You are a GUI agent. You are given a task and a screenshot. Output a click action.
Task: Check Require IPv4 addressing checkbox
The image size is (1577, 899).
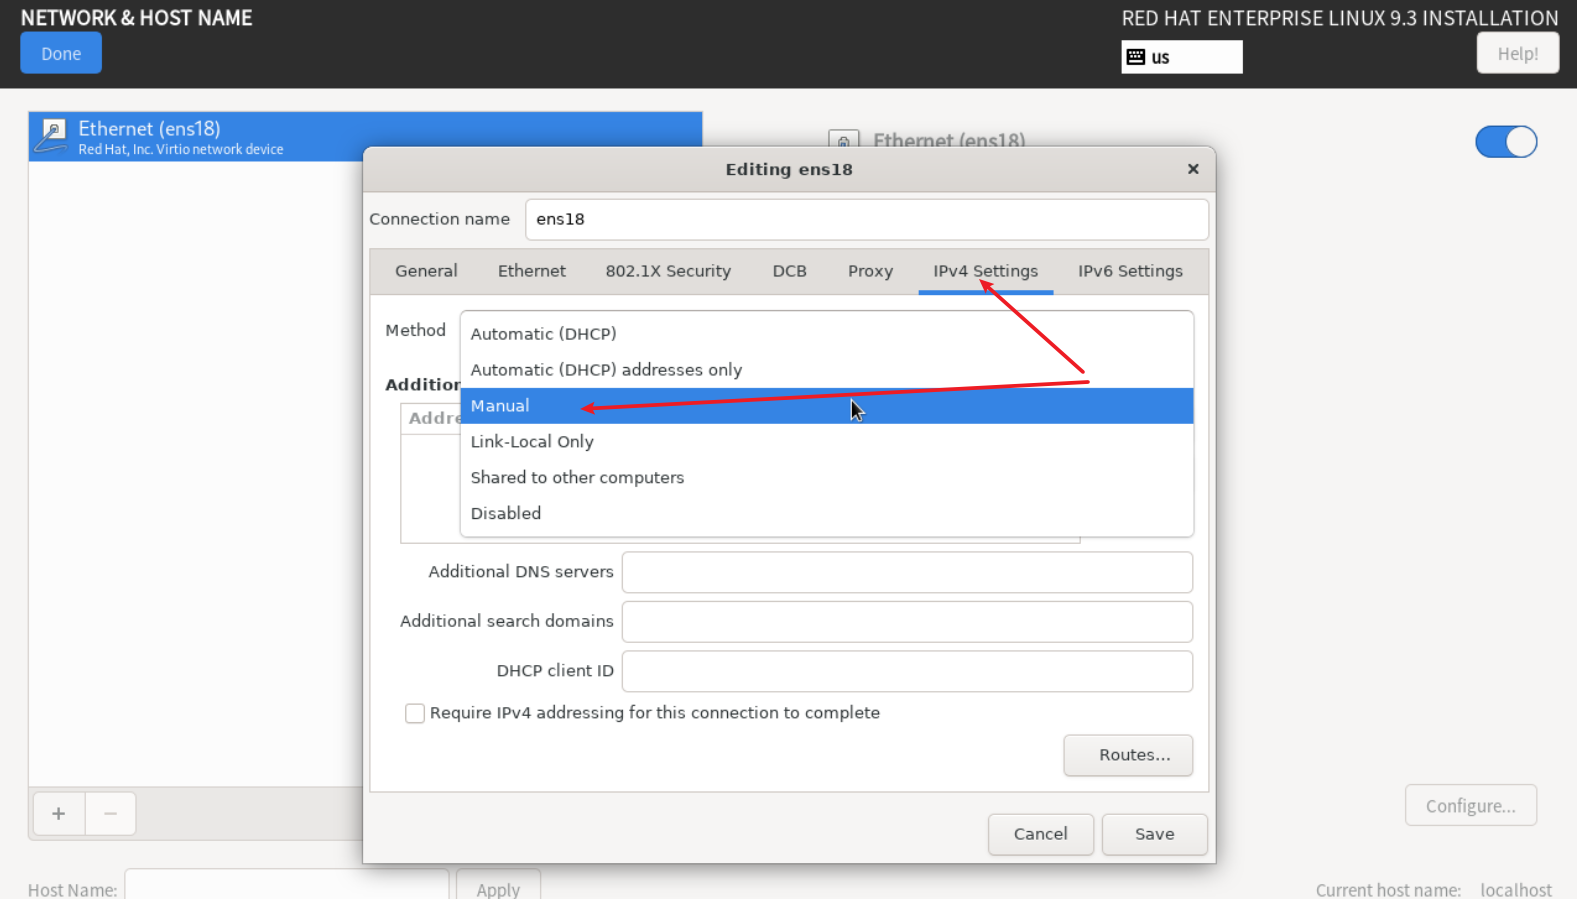(414, 713)
